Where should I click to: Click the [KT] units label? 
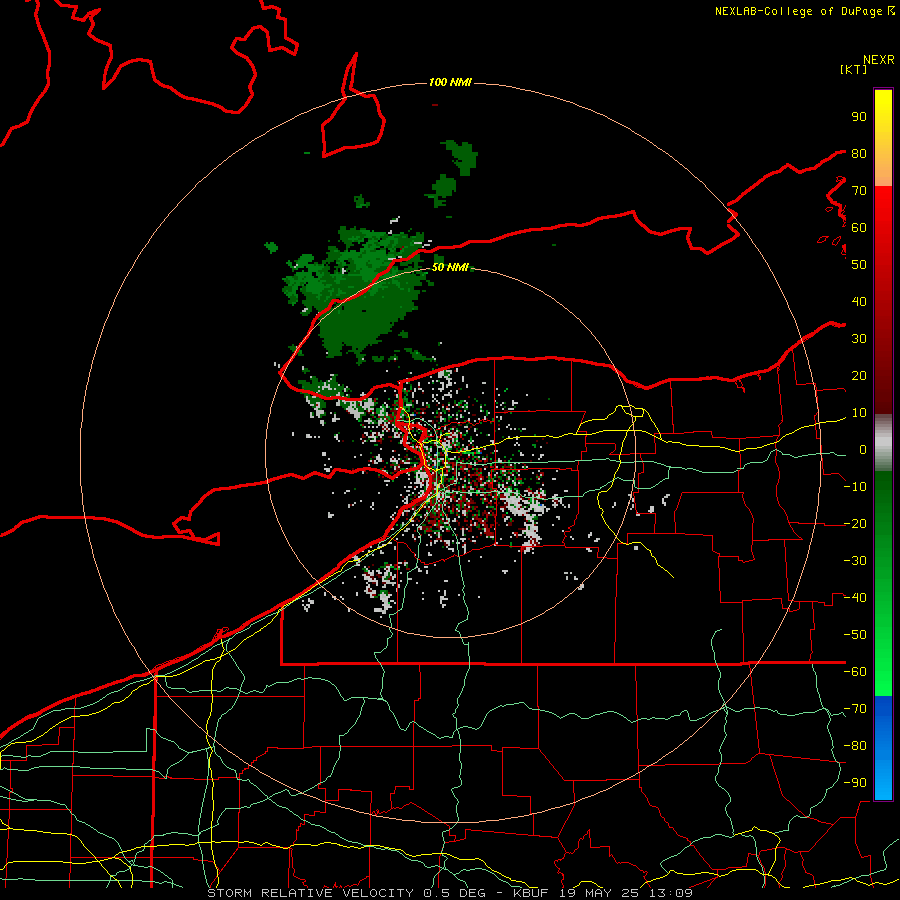tap(854, 69)
